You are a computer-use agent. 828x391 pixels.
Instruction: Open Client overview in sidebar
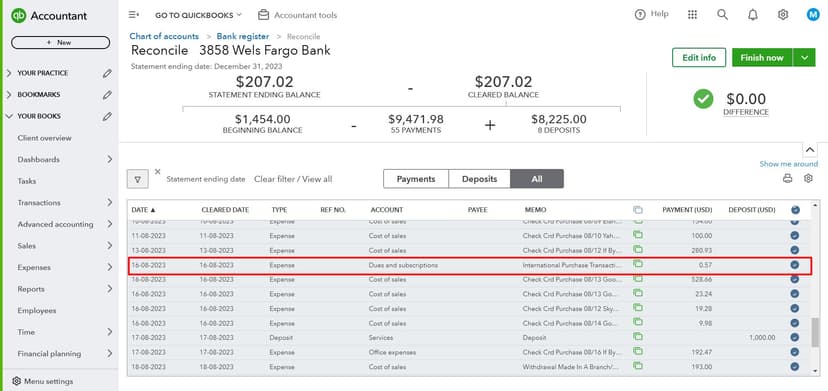coord(44,138)
